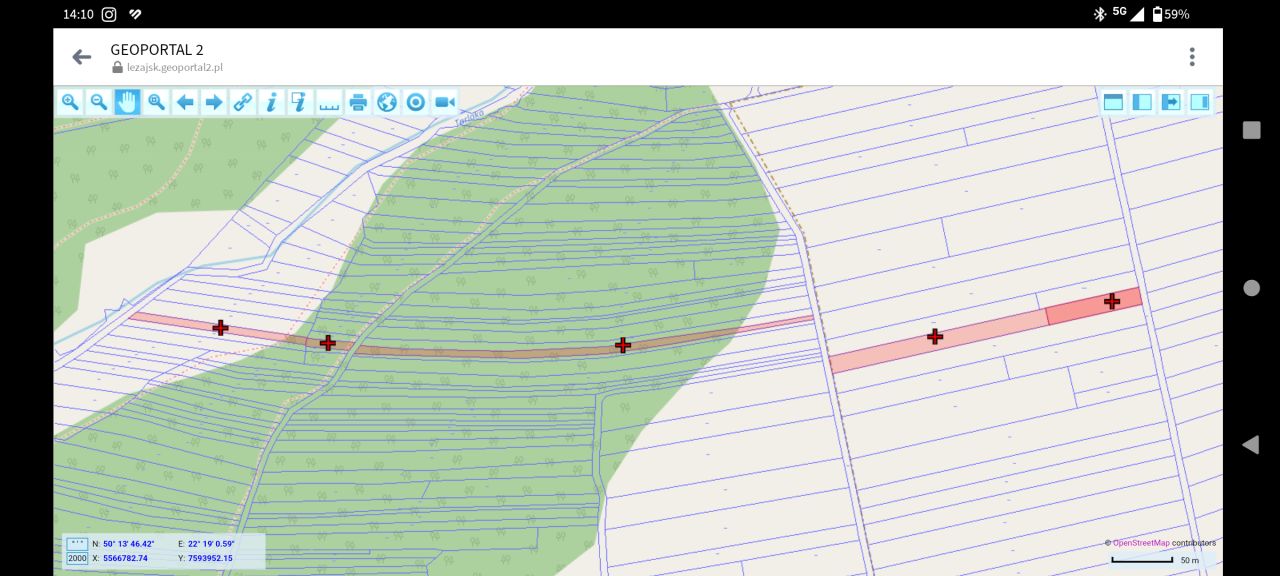Click the E longitude value 22° 19' 0.59"

pyautogui.click(x=211, y=544)
